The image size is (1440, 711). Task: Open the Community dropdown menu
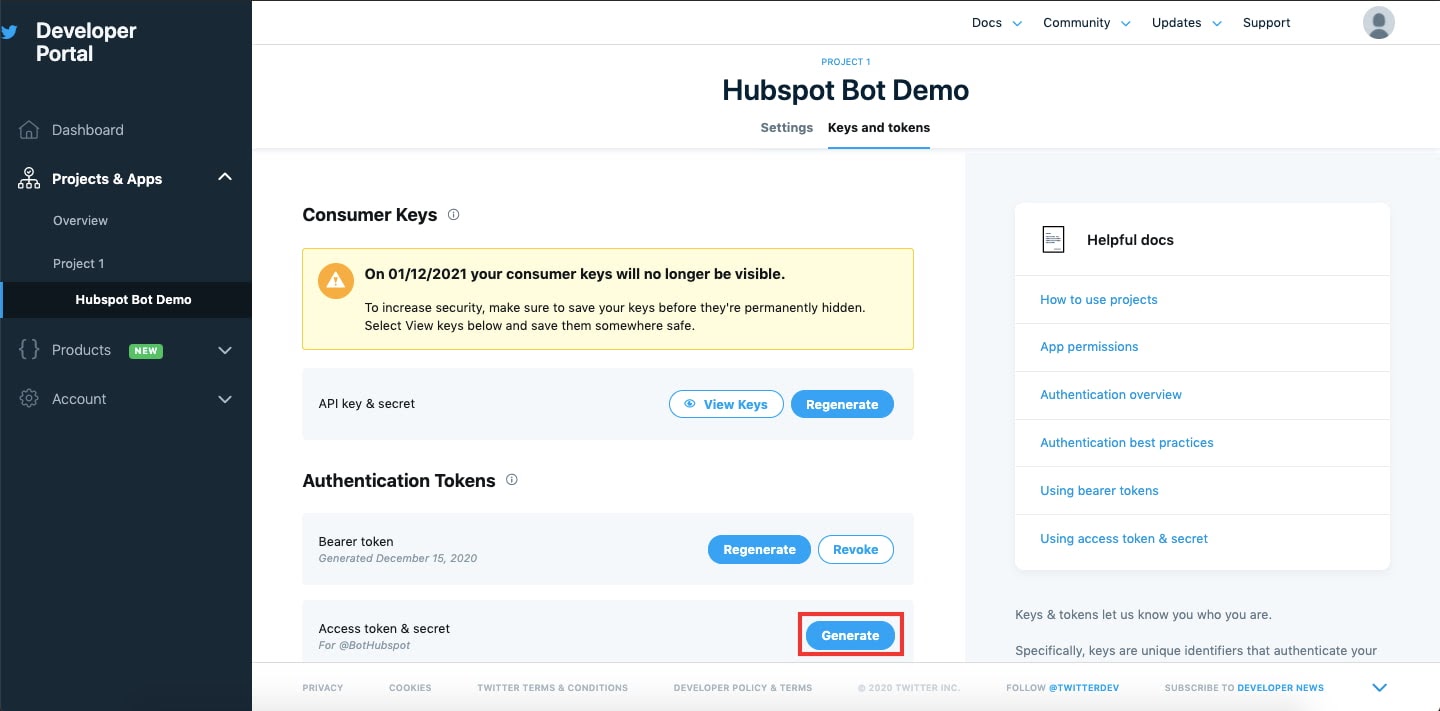pos(1086,23)
